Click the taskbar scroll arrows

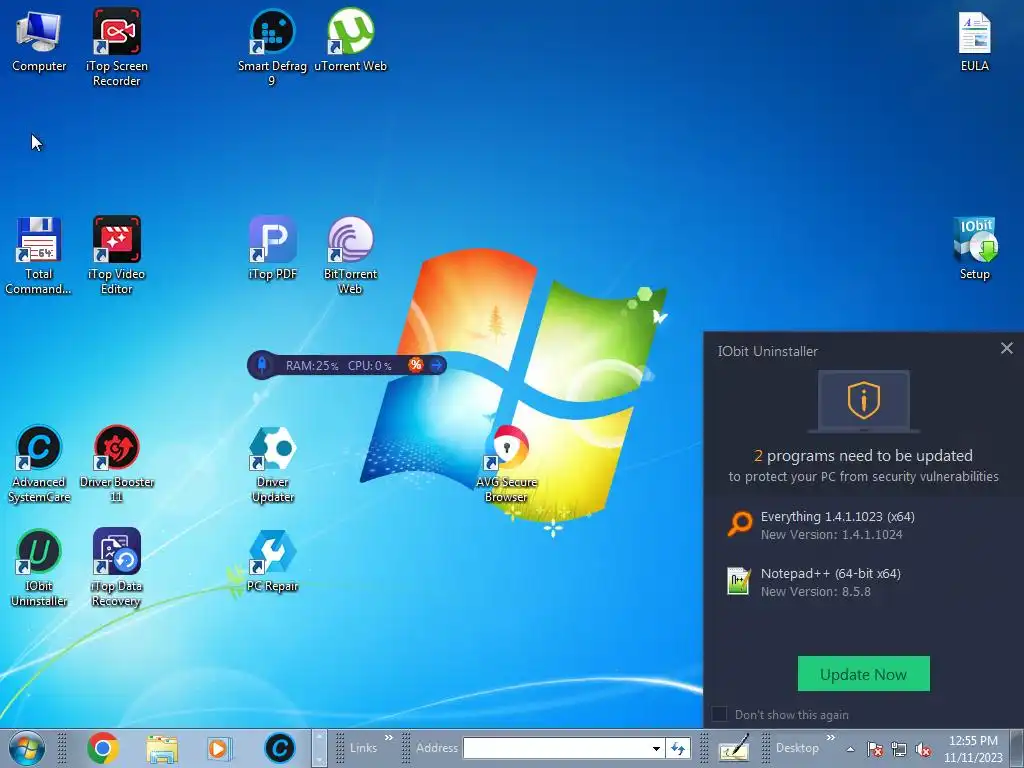(318, 748)
